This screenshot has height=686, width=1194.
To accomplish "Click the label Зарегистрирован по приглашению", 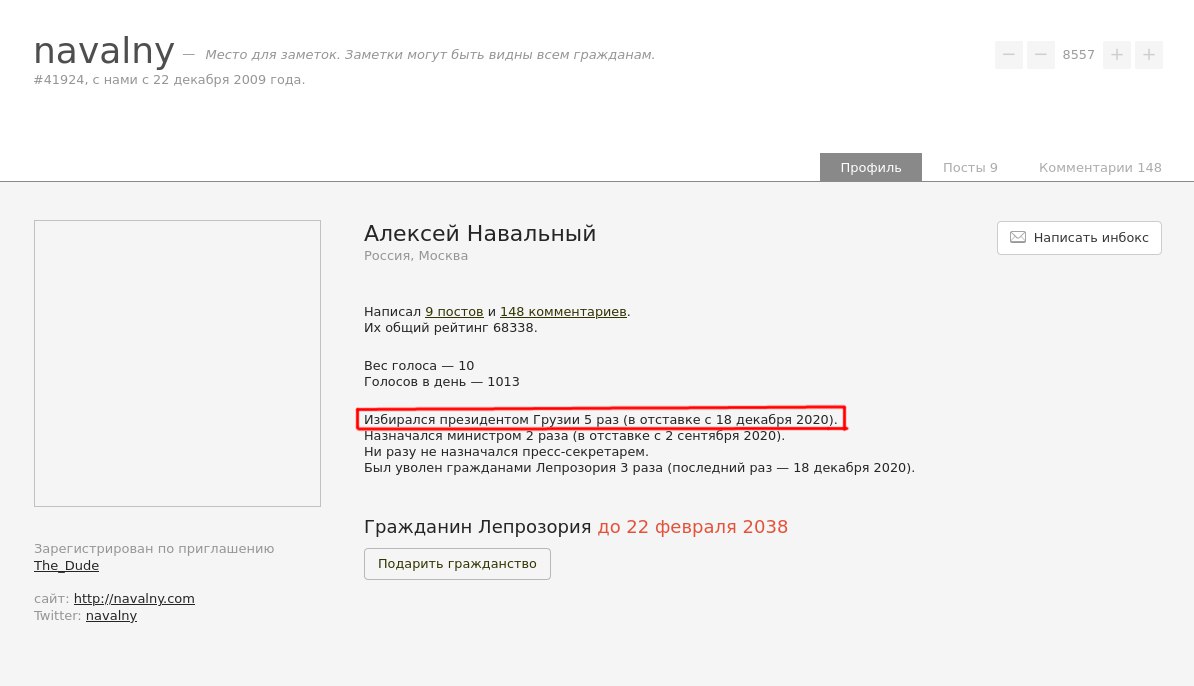I will pos(154,549).
